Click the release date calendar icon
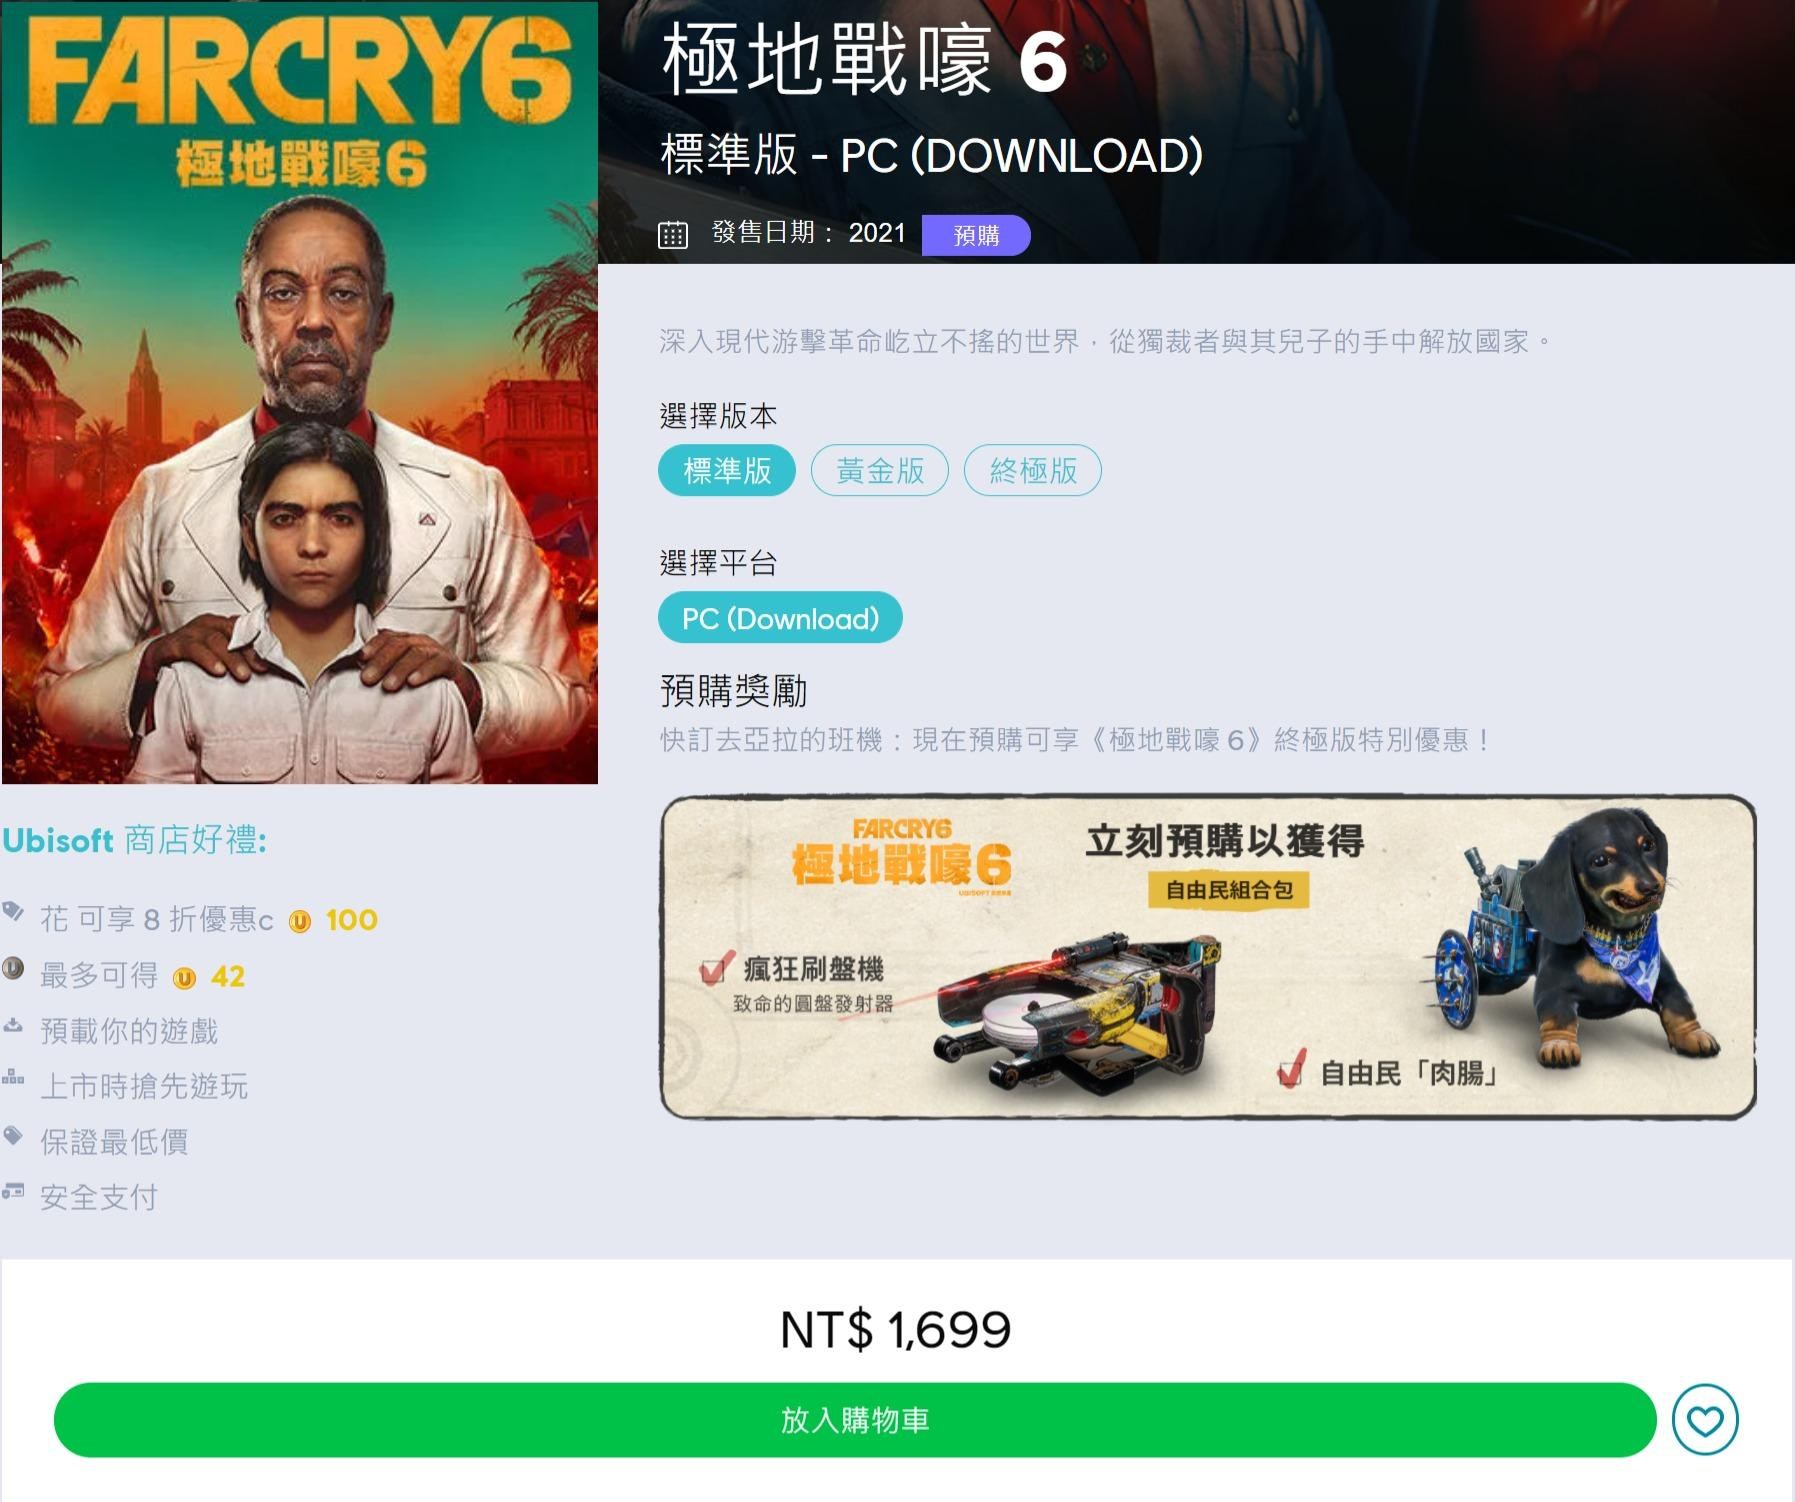This screenshot has width=1795, height=1502. click(x=673, y=234)
